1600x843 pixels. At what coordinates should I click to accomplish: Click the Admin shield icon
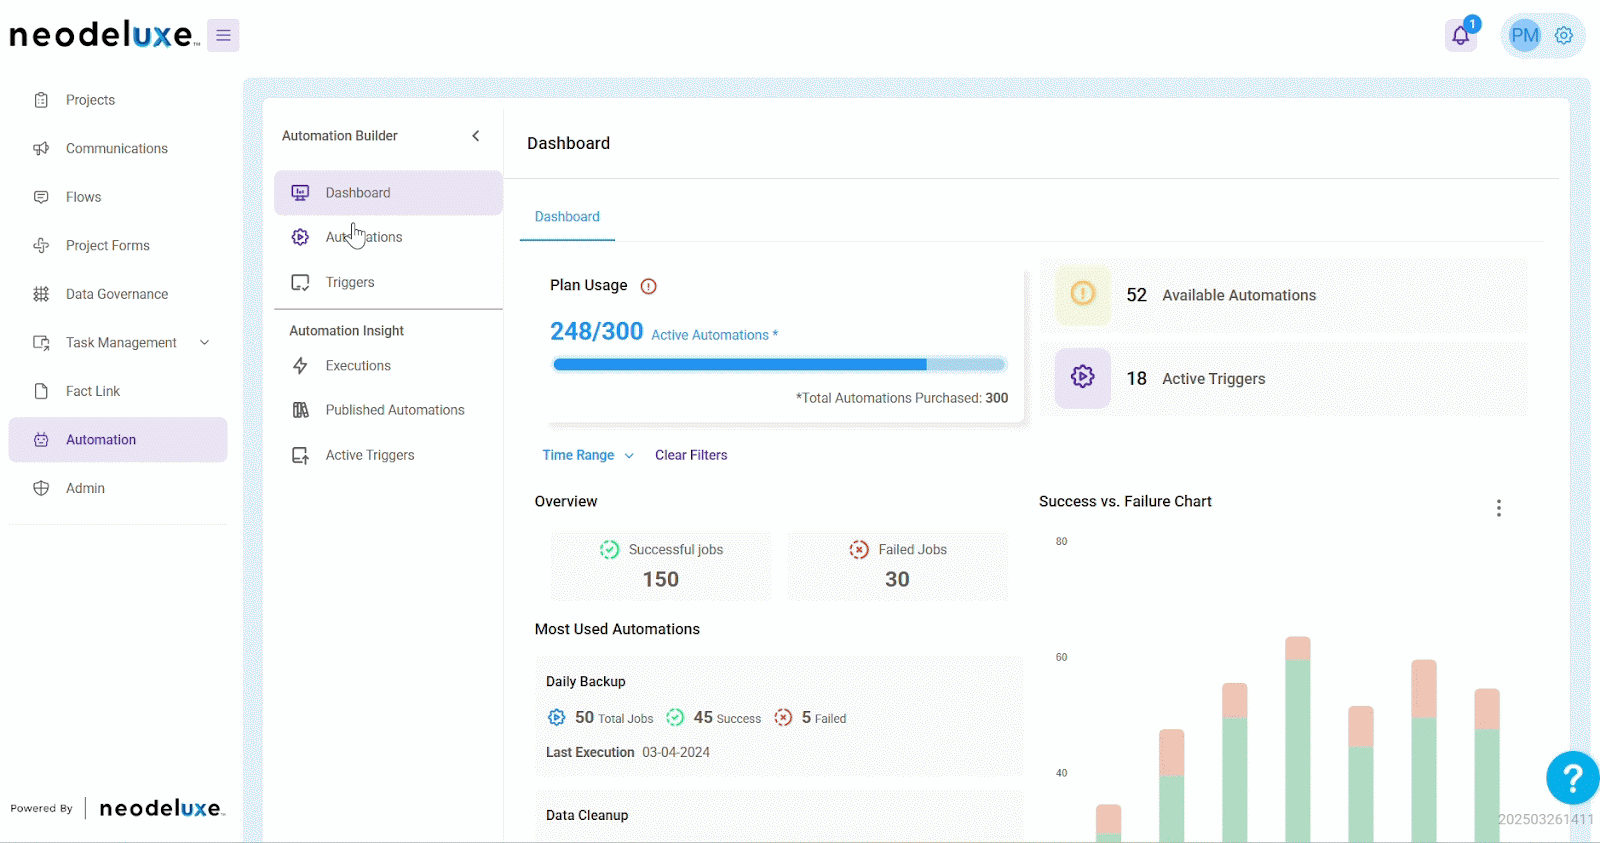pos(41,488)
